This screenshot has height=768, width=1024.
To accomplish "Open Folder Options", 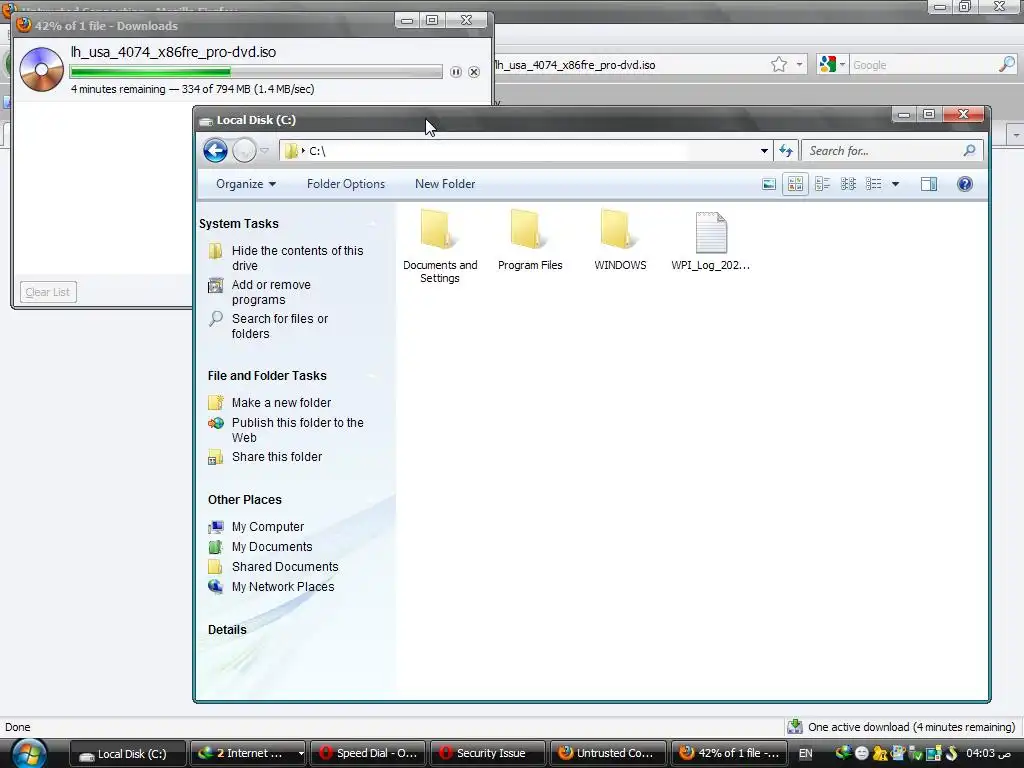I will (x=345, y=184).
